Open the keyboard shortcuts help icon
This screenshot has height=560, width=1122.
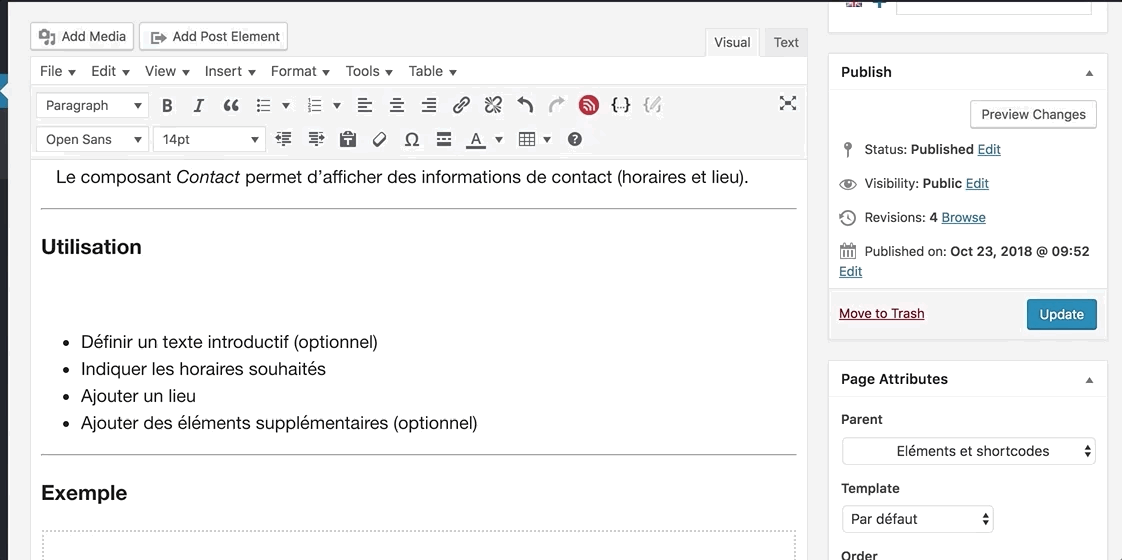(575, 139)
